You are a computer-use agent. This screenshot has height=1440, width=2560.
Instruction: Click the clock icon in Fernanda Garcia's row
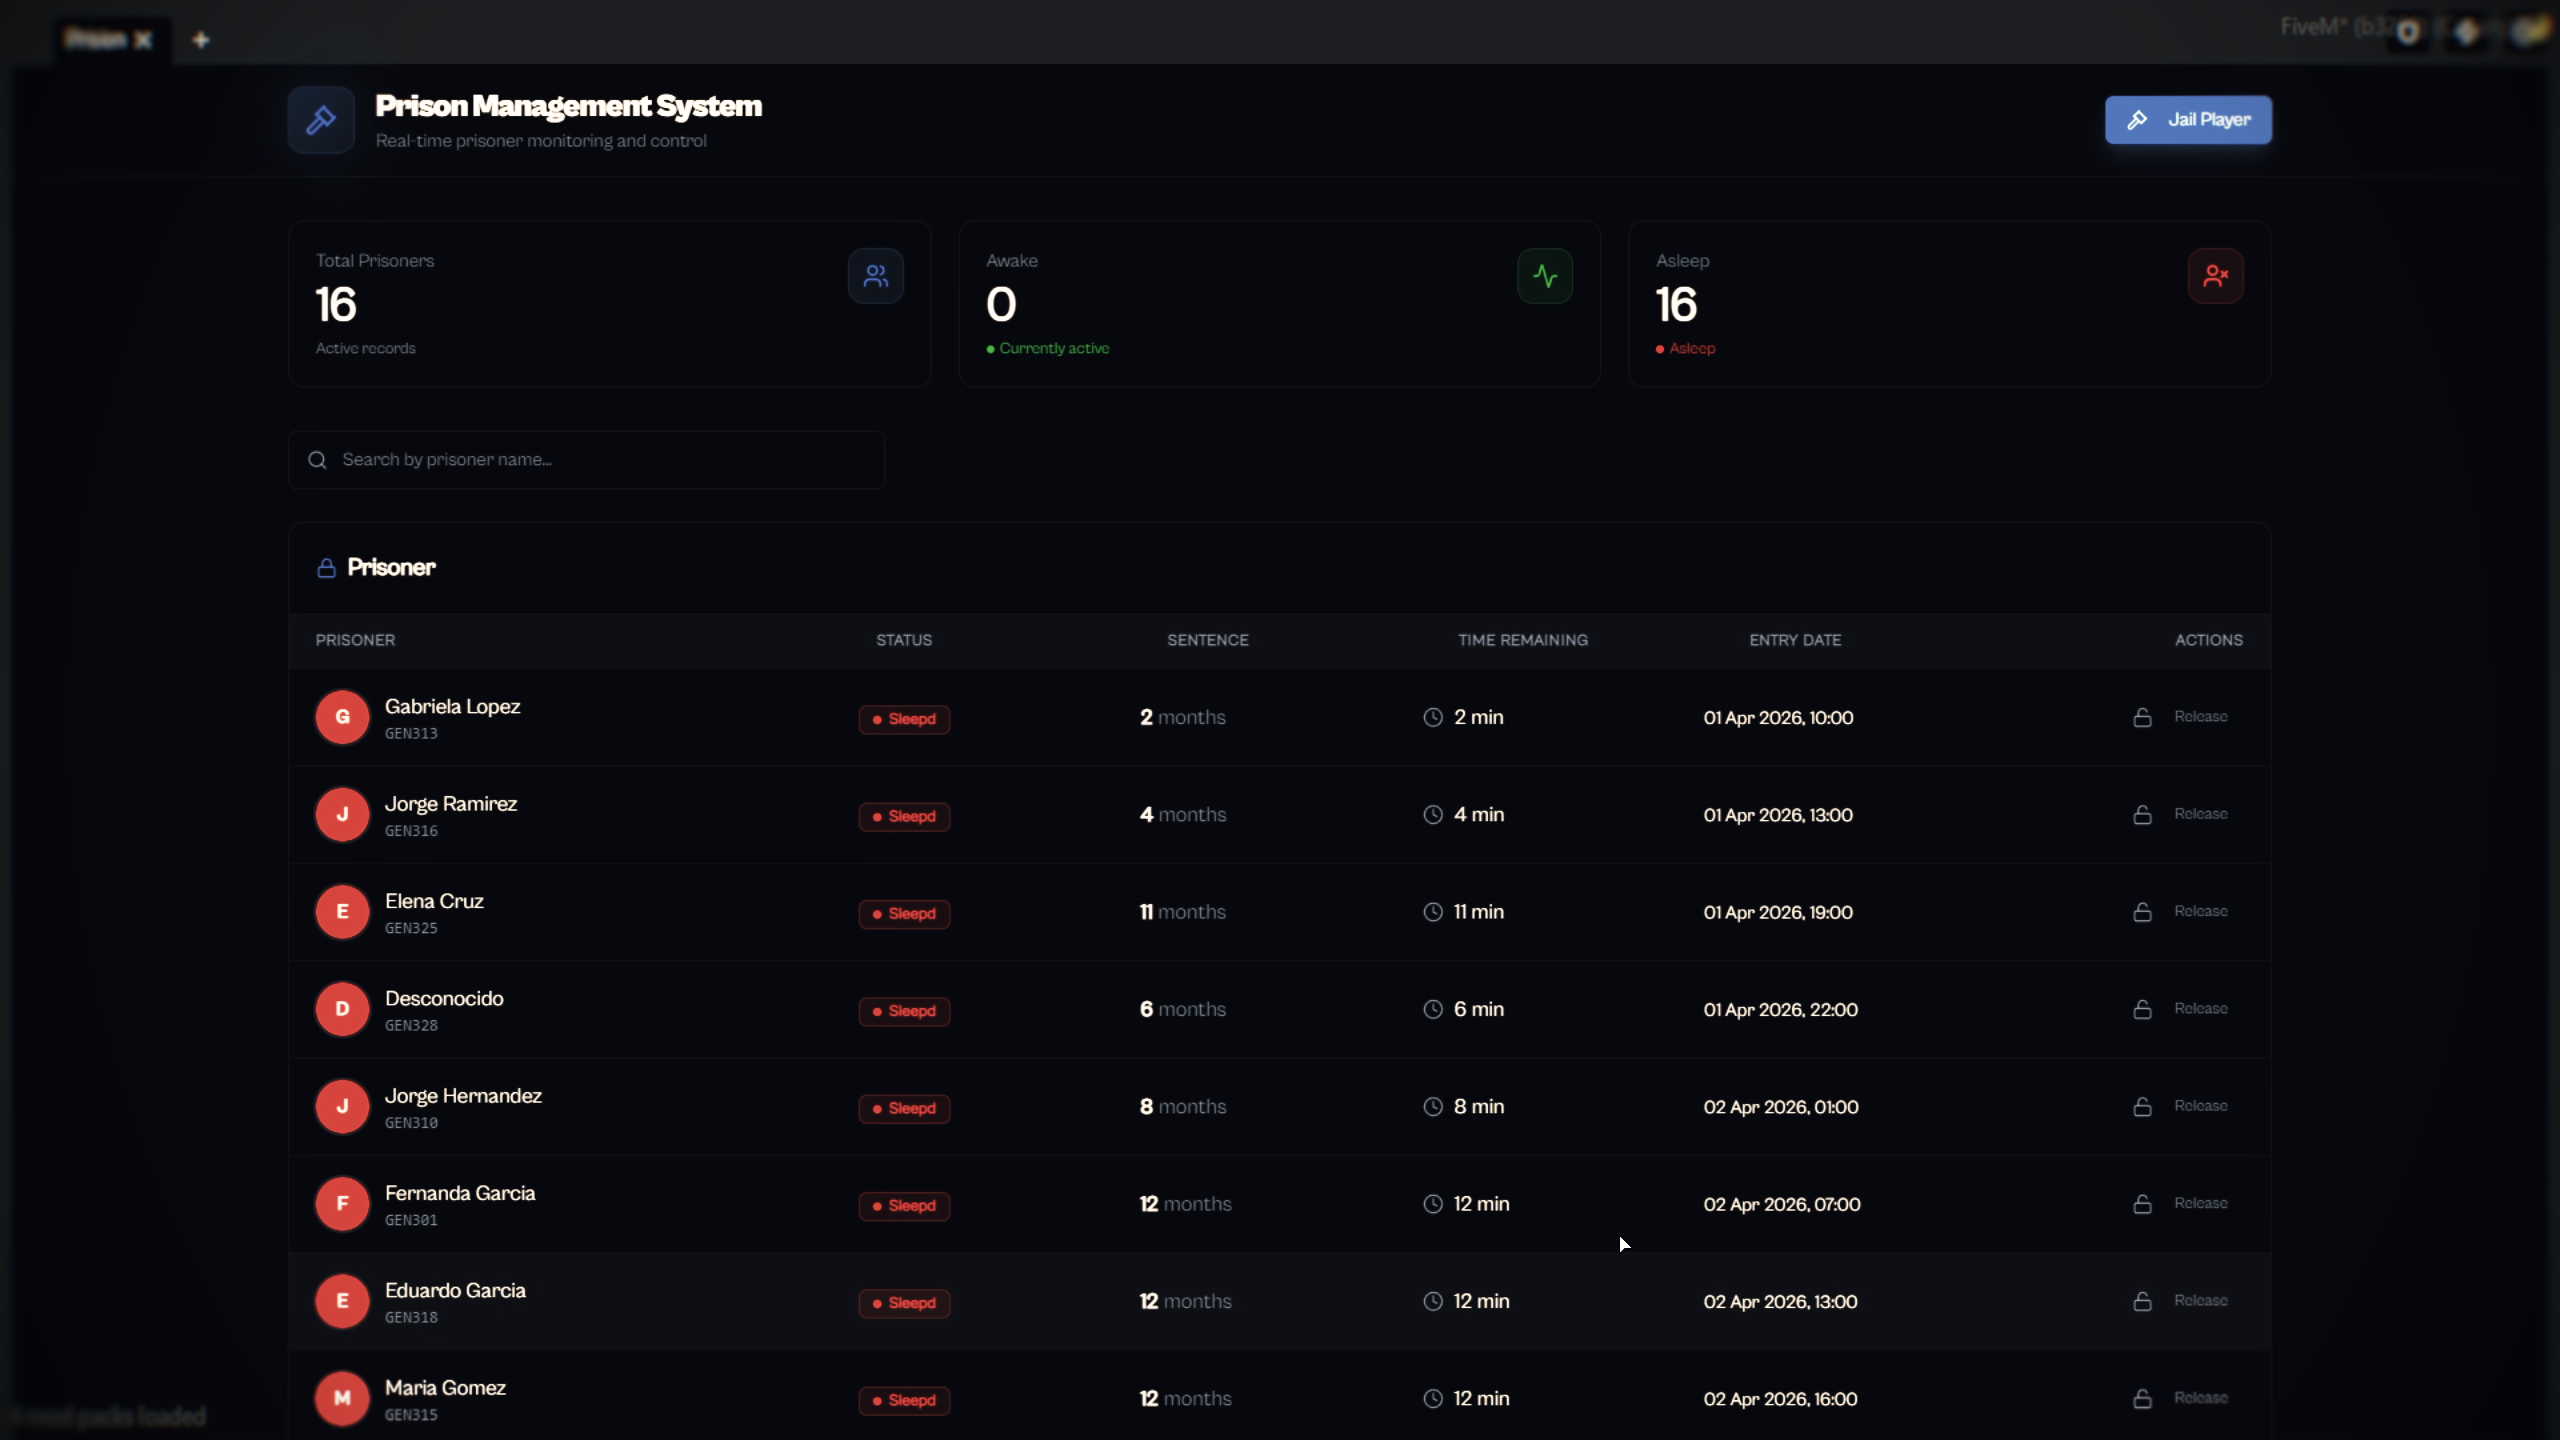click(1433, 1204)
